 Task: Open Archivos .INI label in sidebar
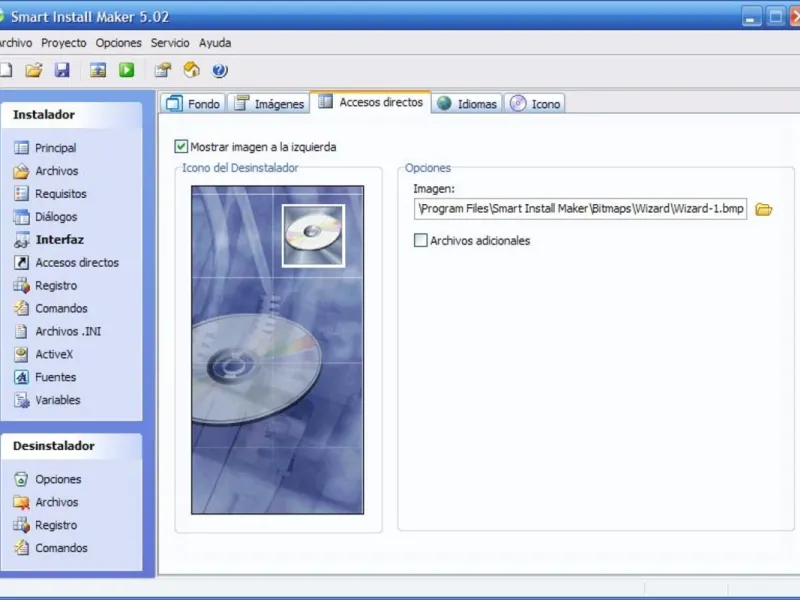tap(68, 332)
